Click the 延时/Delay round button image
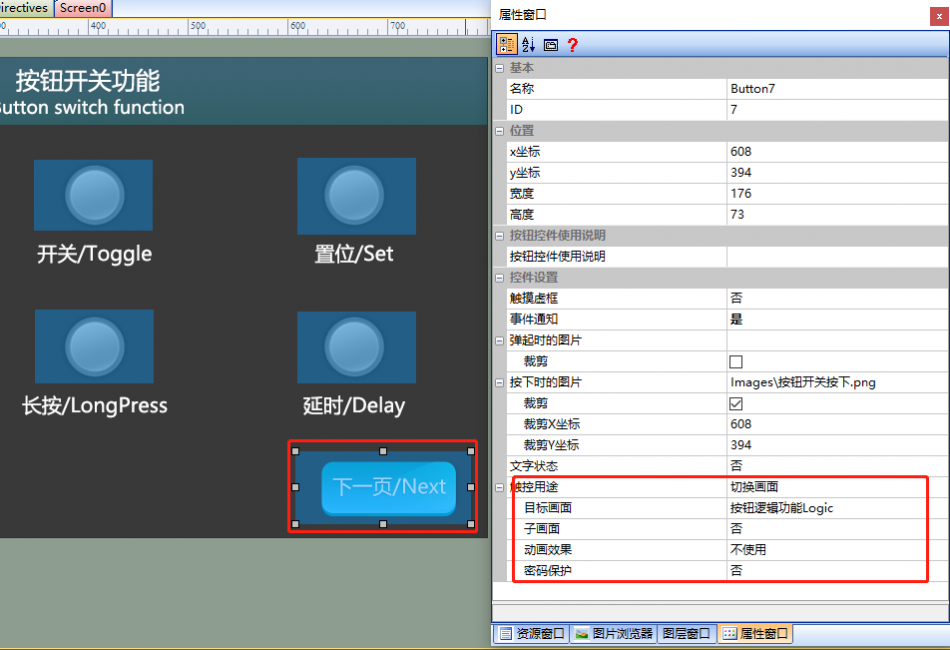950x650 pixels. (356, 347)
